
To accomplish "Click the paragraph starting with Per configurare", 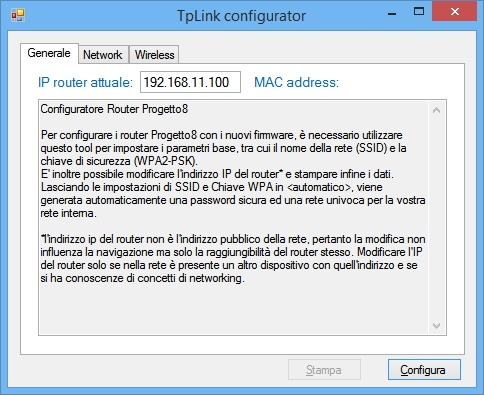I will (233, 174).
